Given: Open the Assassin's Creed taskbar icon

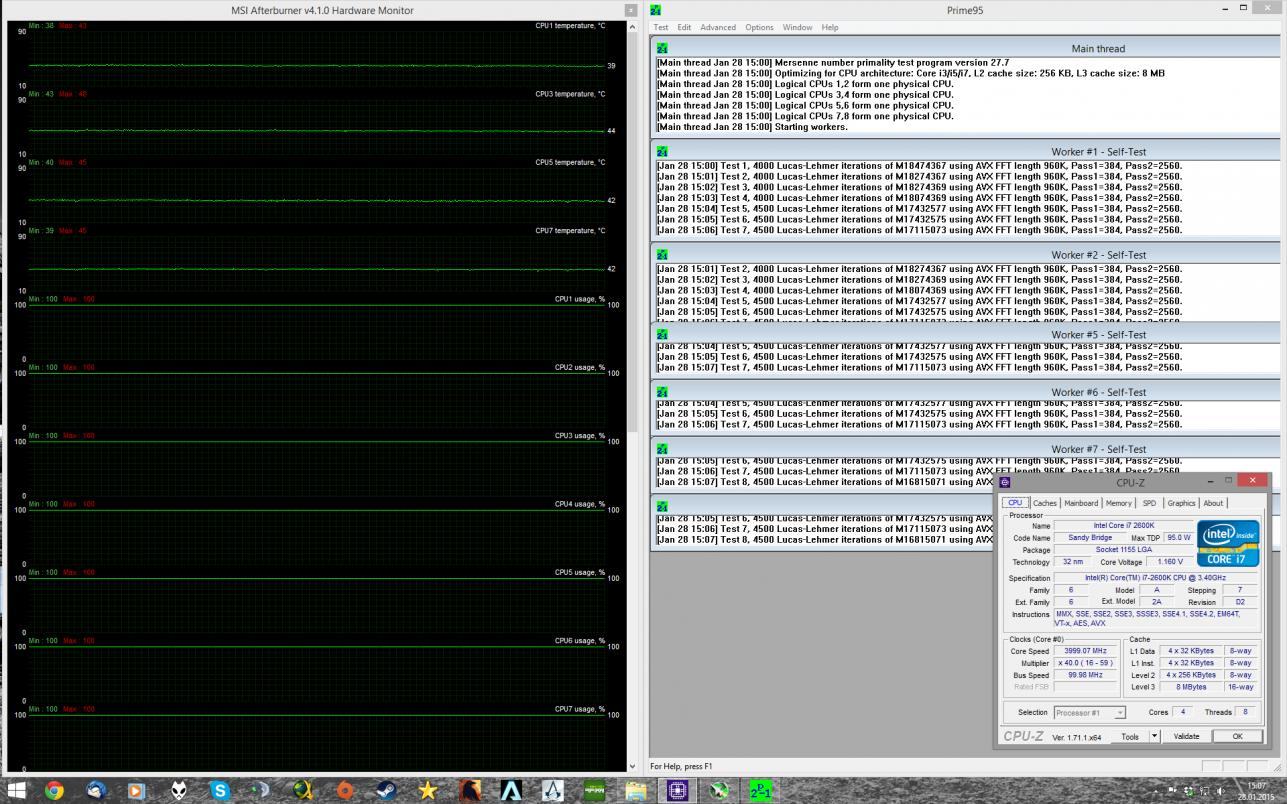Looking at the screenshot, I should click(553, 790).
